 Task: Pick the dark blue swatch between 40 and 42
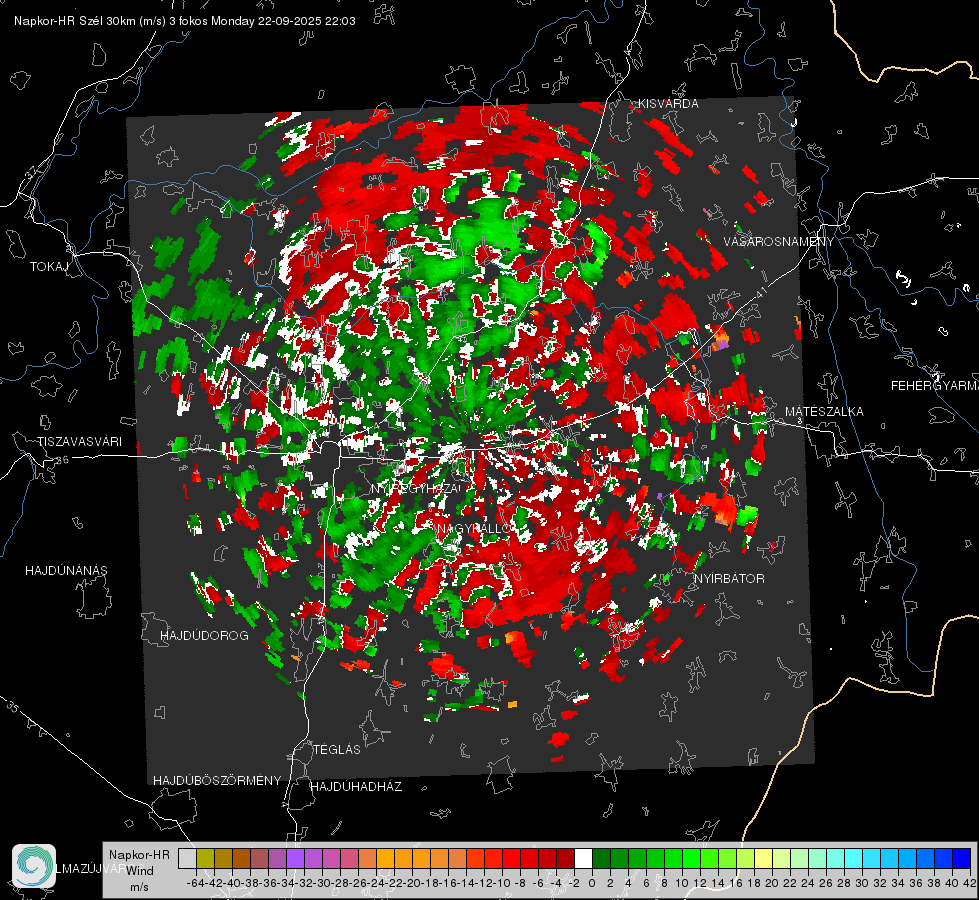pos(962,858)
